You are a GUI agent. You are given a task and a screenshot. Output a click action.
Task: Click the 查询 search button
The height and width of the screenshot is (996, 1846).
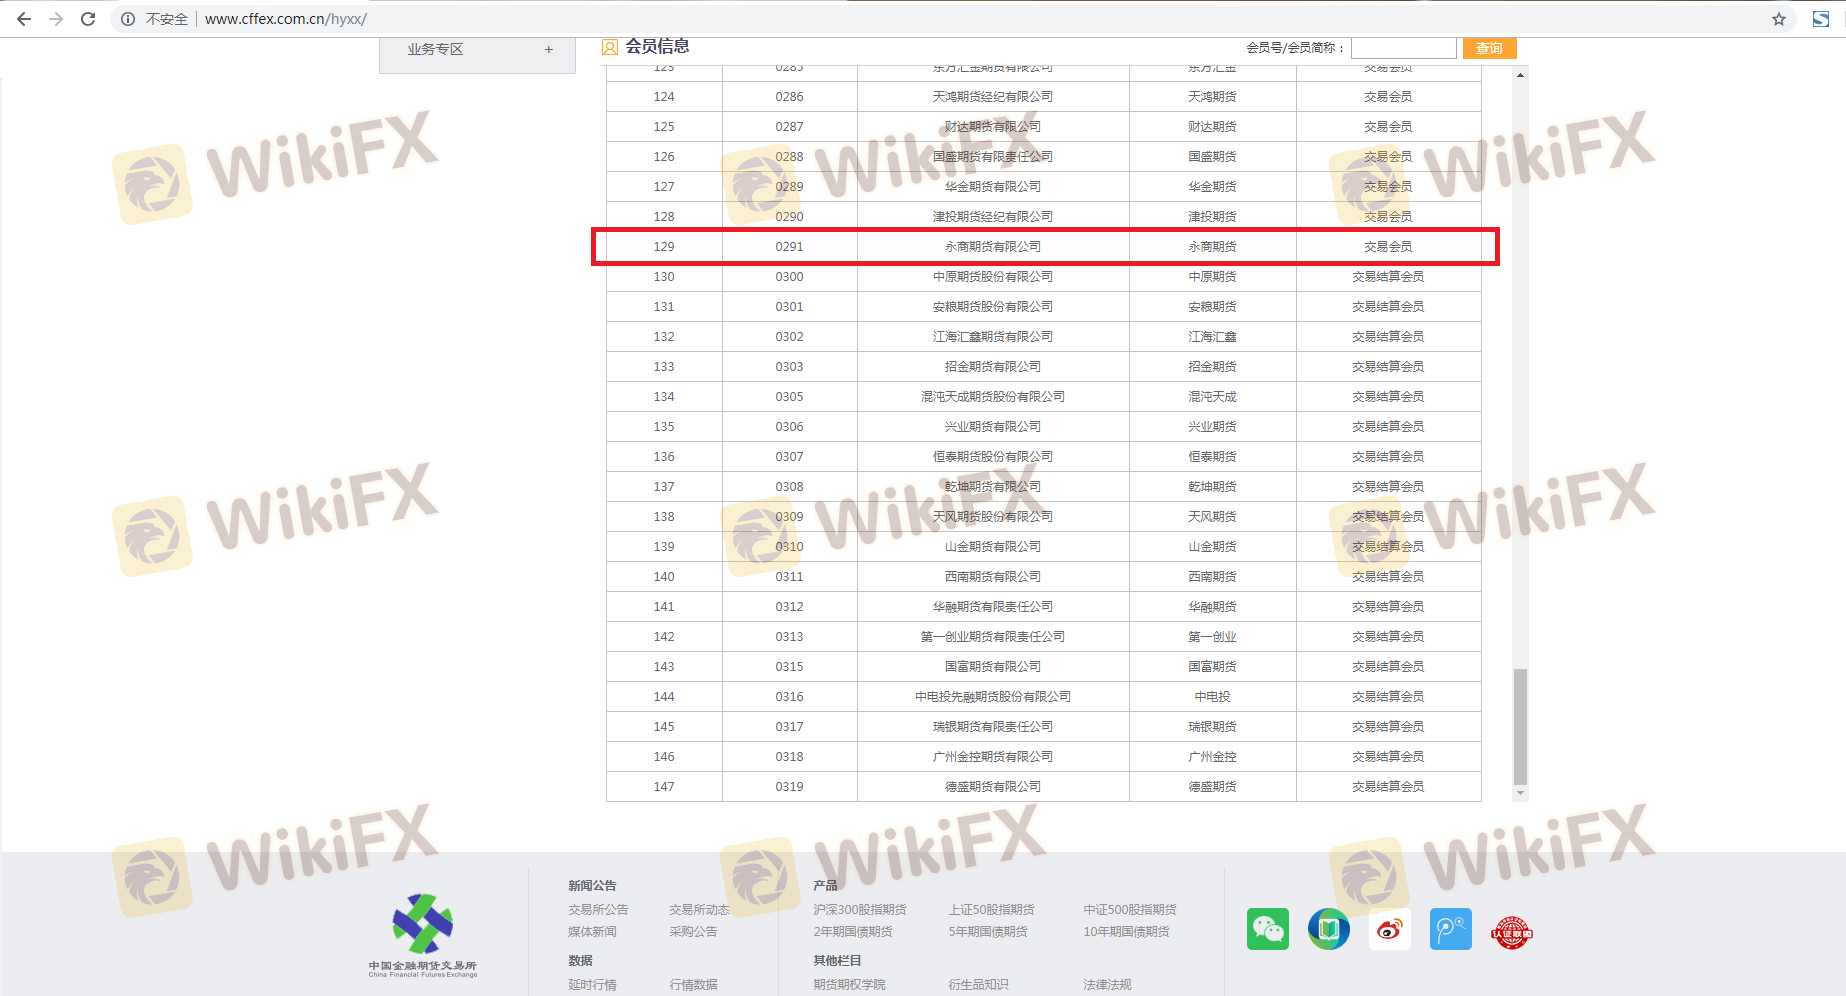click(1489, 48)
